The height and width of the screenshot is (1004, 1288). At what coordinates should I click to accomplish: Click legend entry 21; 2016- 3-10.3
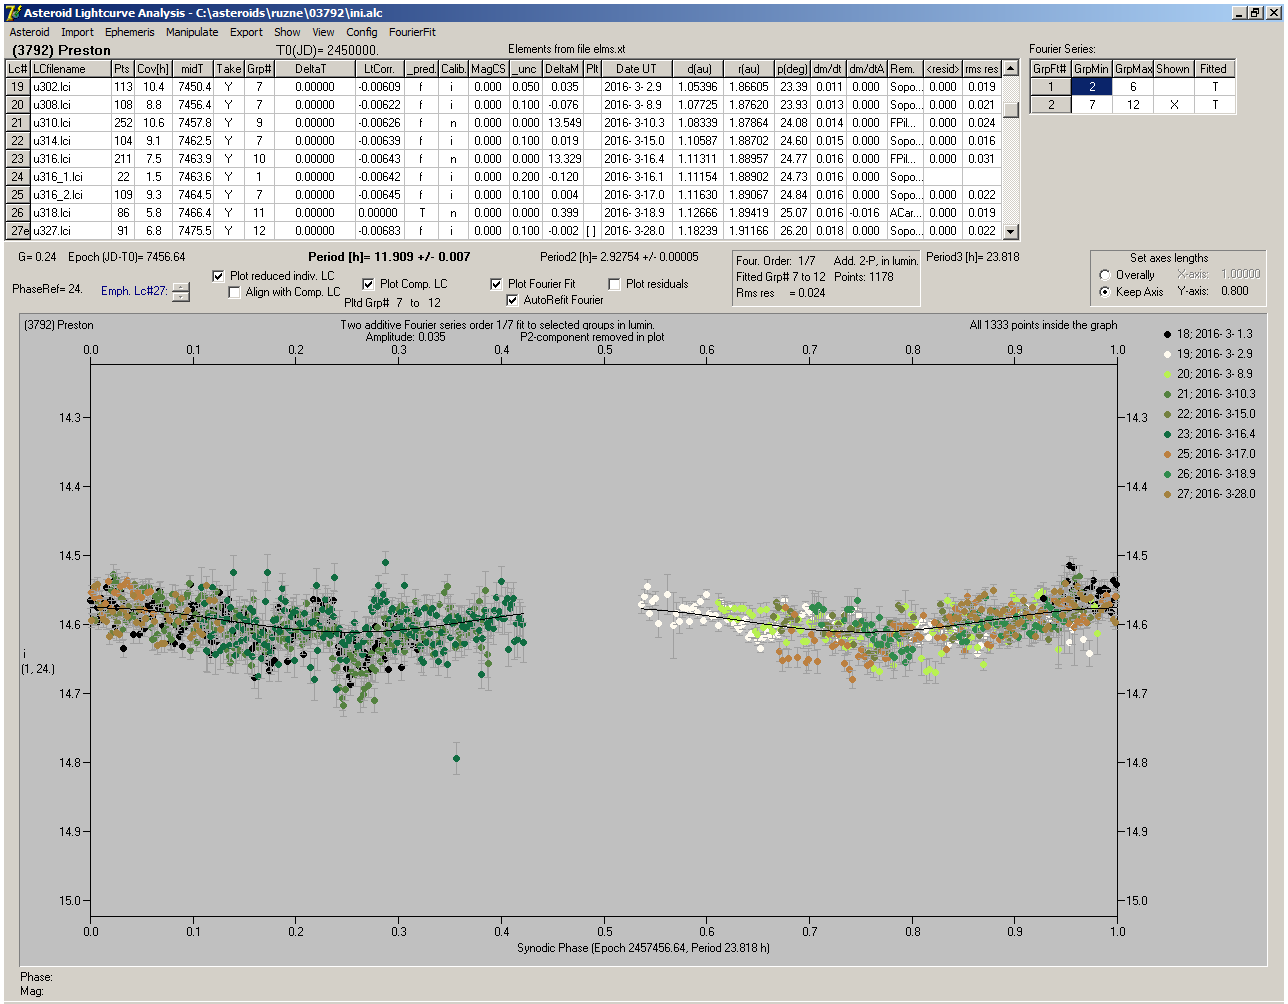1209,394
